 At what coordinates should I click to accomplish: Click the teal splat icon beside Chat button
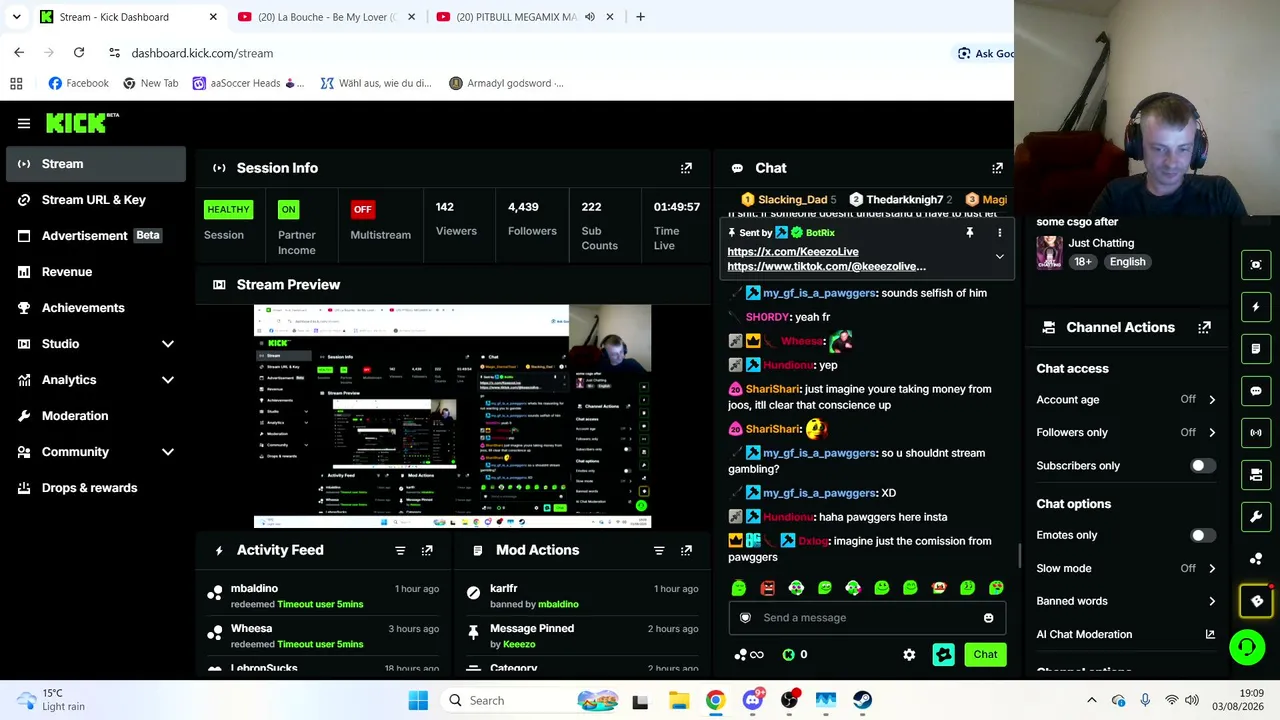(943, 655)
